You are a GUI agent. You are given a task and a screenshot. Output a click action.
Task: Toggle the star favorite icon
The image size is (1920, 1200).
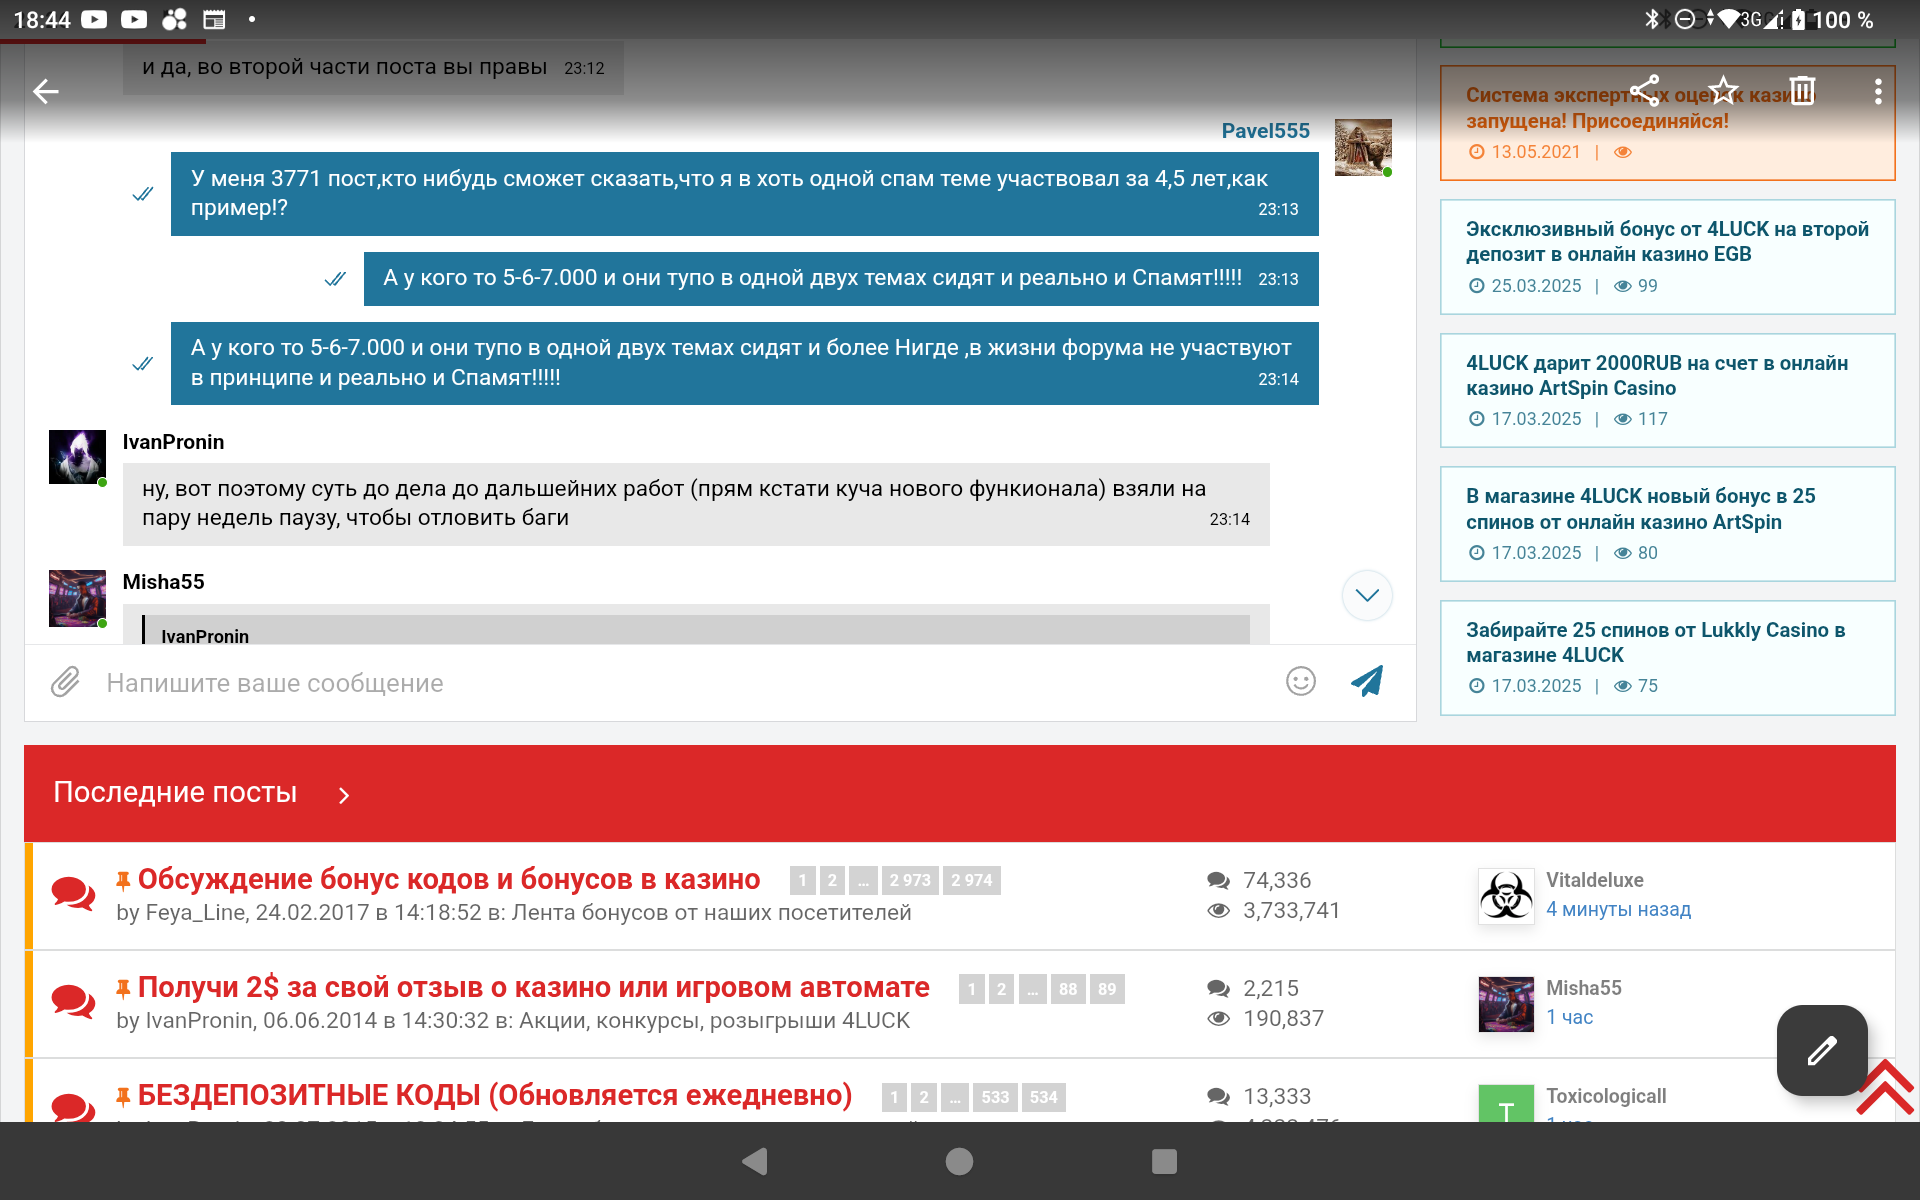pyautogui.click(x=1723, y=91)
